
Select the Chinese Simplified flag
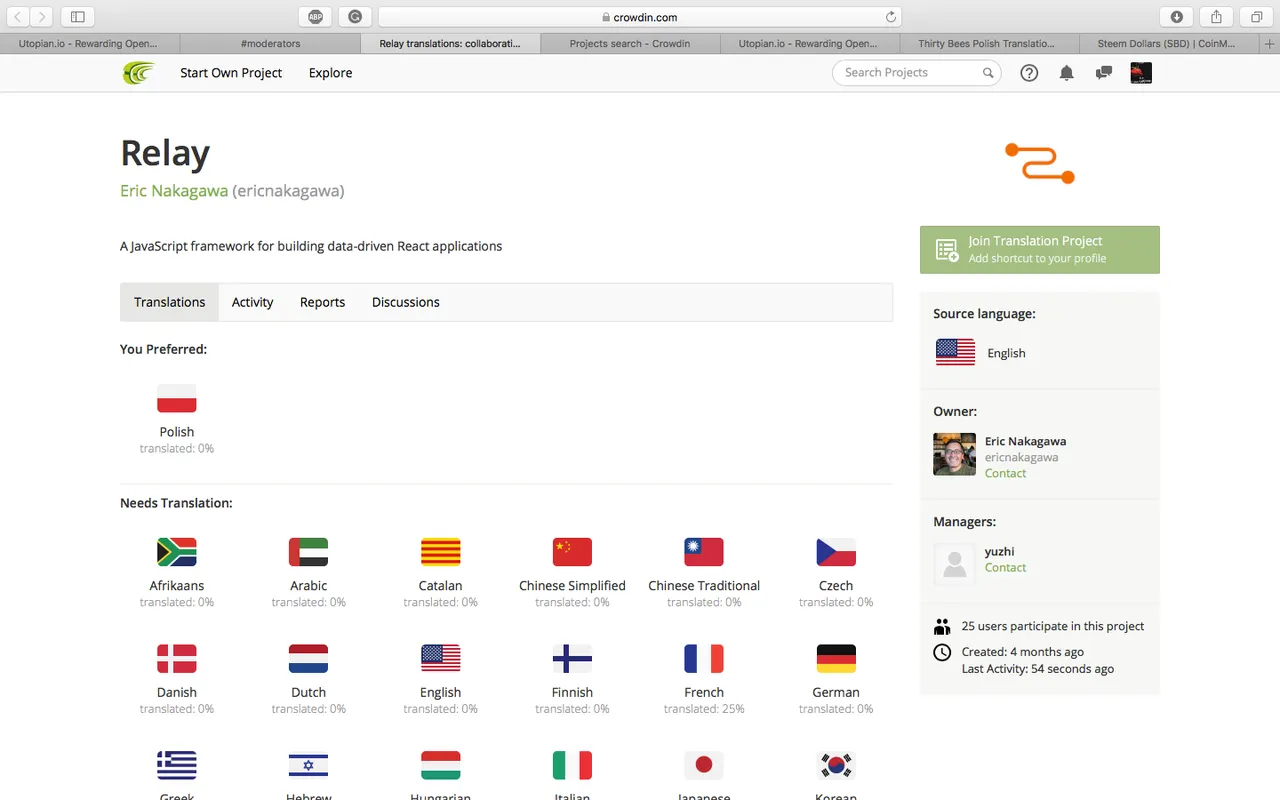[572, 552]
